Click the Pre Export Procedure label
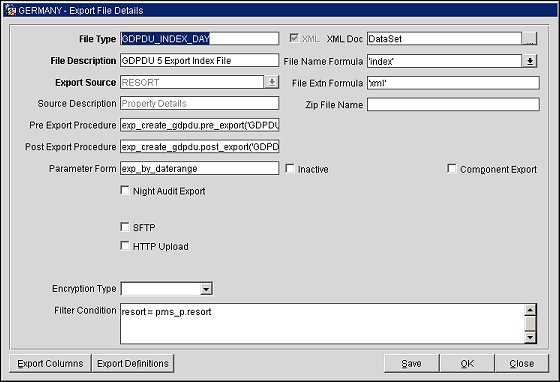560x382 pixels. click(73, 125)
